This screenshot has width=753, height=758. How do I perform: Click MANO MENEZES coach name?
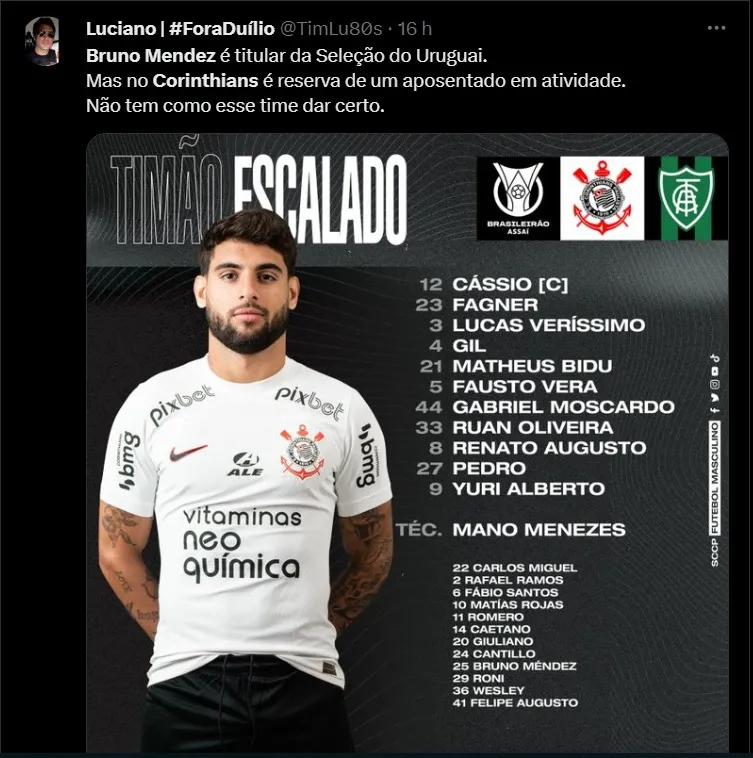point(539,530)
